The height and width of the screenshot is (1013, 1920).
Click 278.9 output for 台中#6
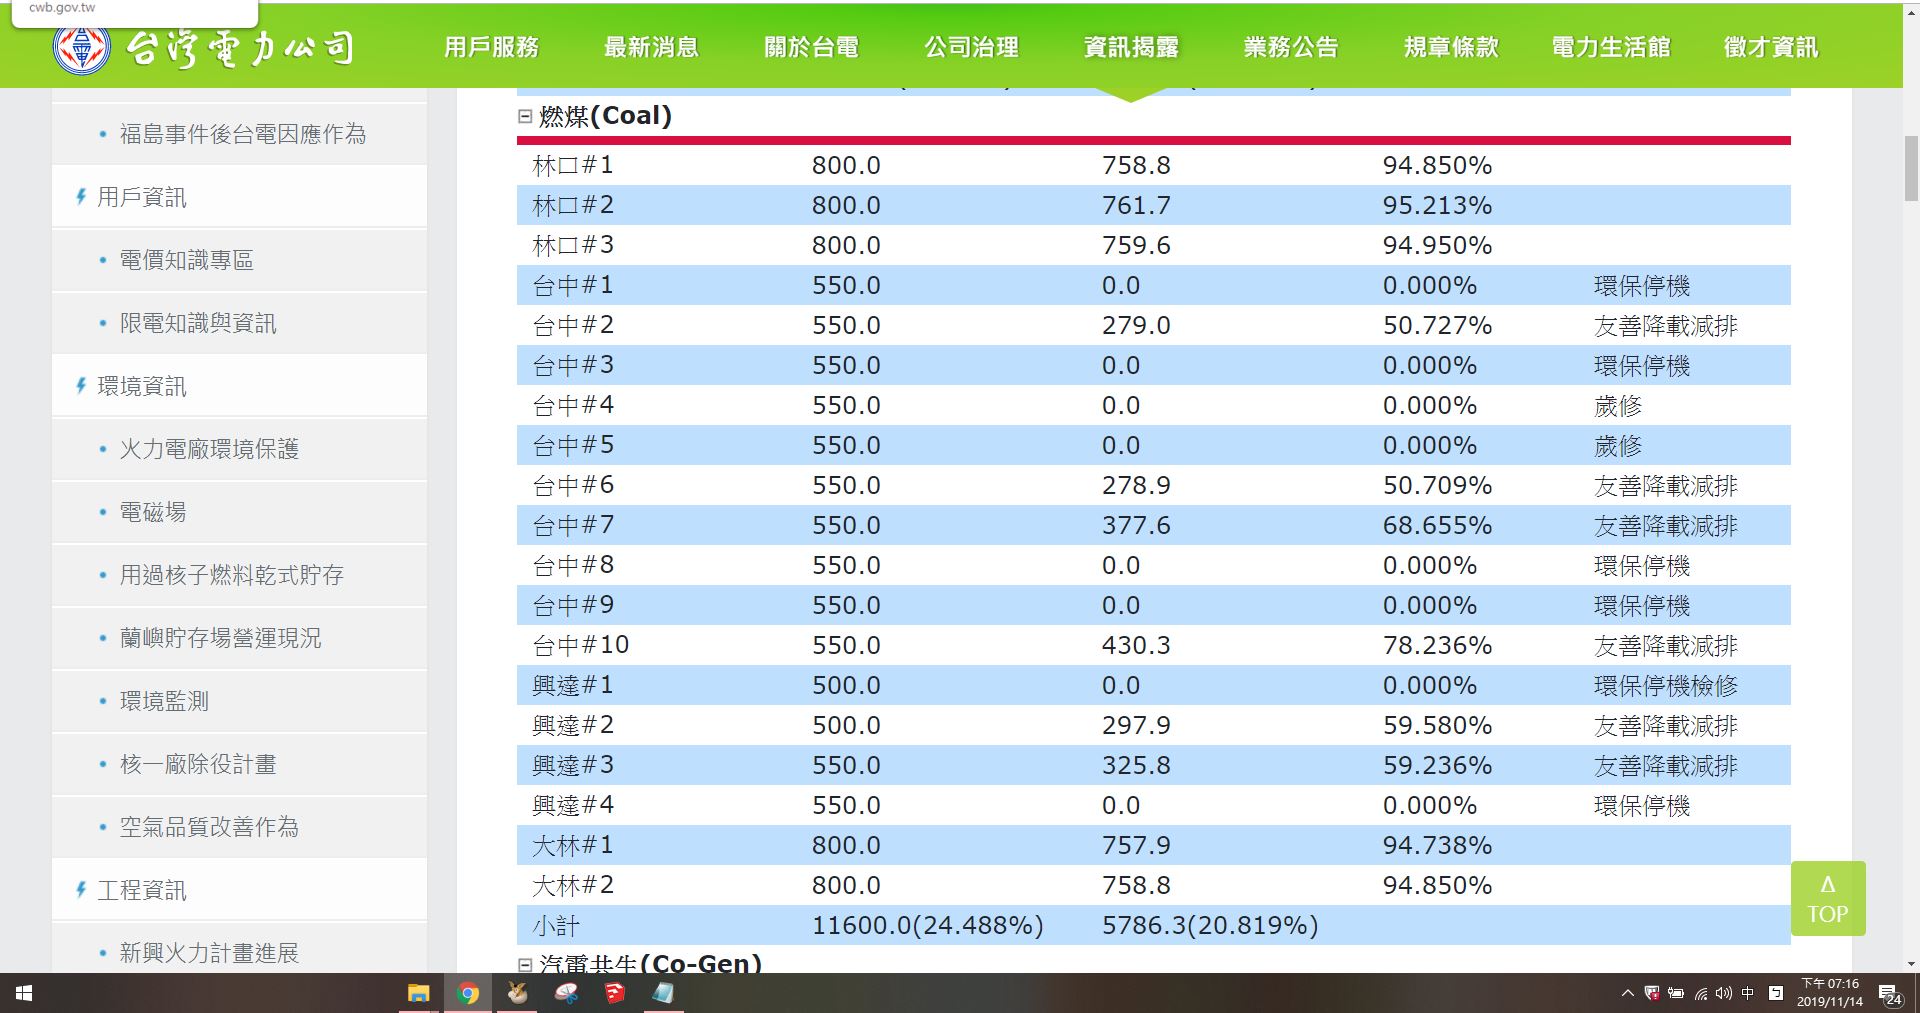1136,485
